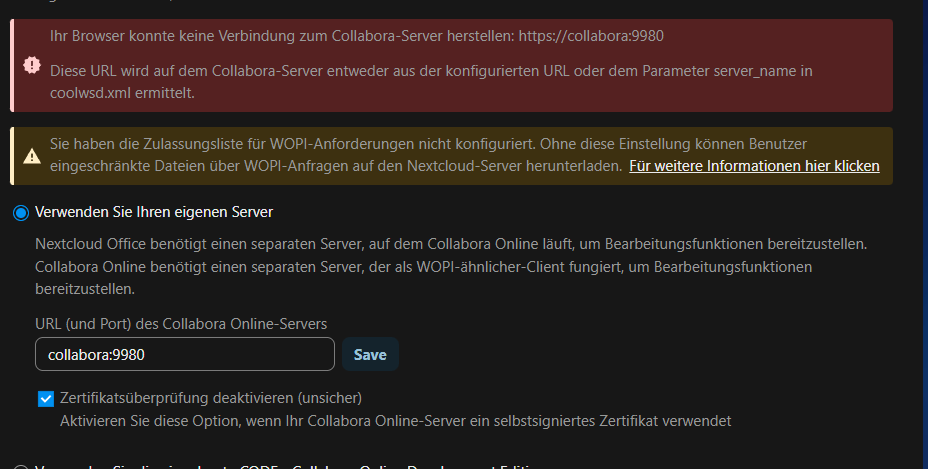The height and width of the screenshot is (469, 928).
Task: Click the yellow warning triangle icon in the WOPI alert
Action: tap(32, 156)
